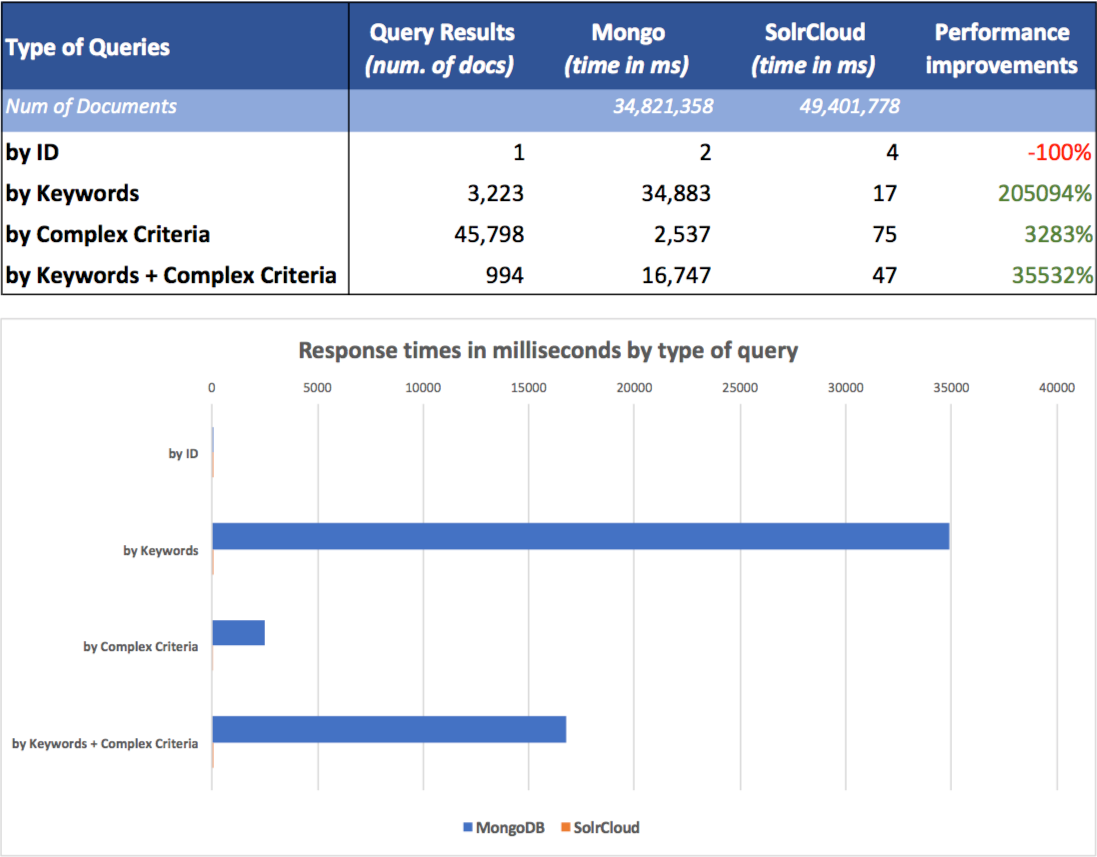Select the "Mongo (time in ms)" column header
Viewport: 1097px width, 857px height.
click(x=627, y=48)
